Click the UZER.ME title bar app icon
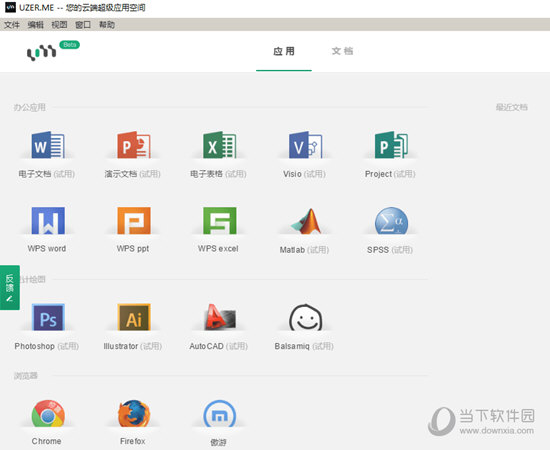 [11, 7]
